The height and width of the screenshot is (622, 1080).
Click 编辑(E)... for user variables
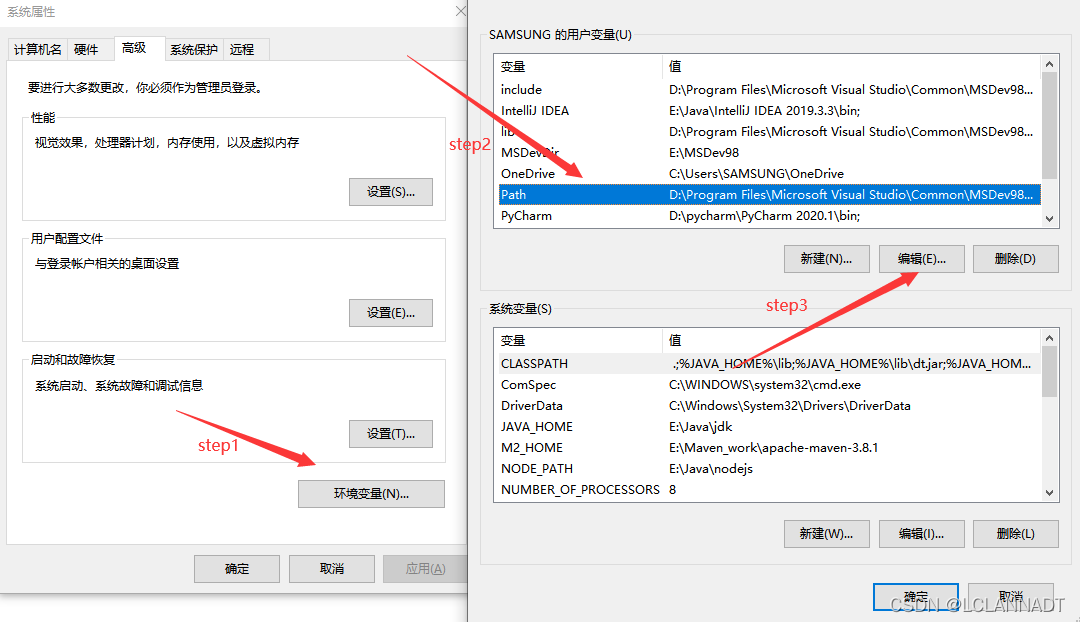[x=922, y=259]
